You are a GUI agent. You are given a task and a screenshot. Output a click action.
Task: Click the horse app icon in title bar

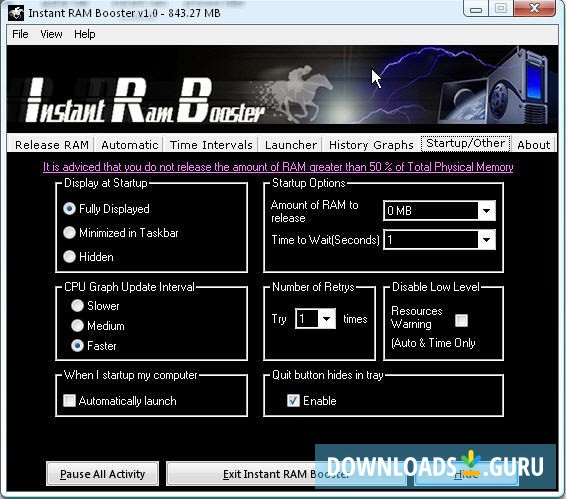click(16, 13)
